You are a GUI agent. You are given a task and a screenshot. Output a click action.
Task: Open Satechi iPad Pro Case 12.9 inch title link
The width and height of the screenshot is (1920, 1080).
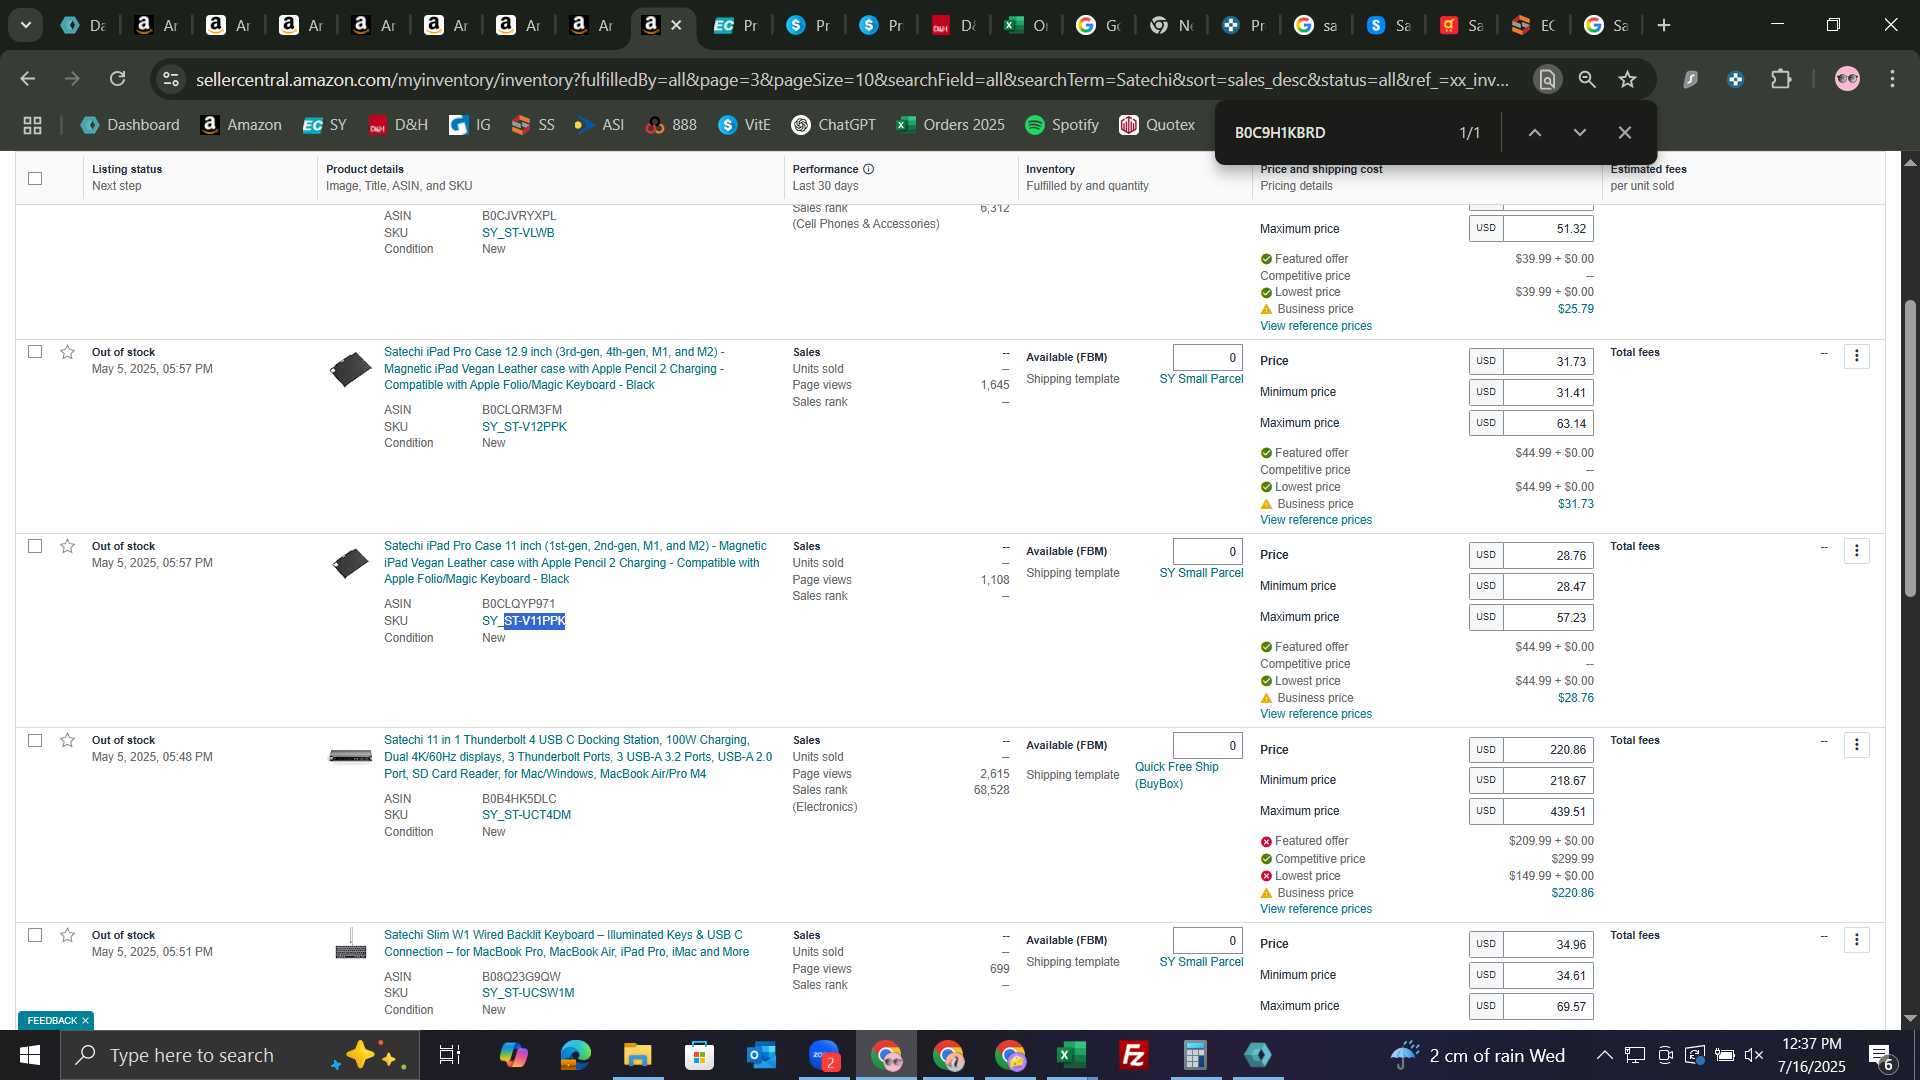(554, 369)
